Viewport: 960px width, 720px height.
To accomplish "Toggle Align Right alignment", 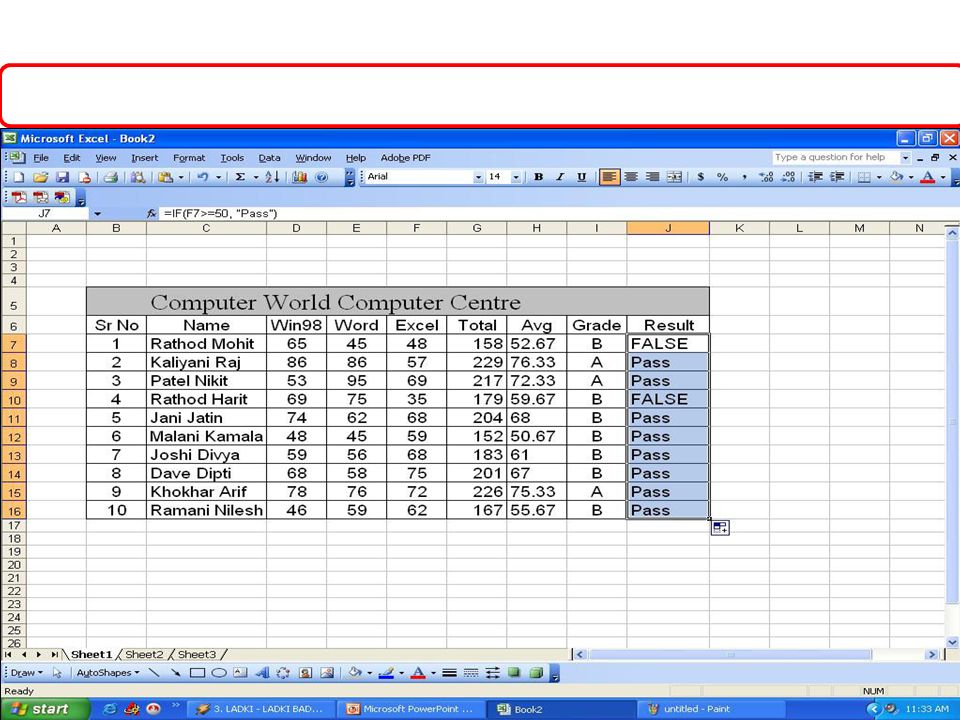I will coord(653,177).
